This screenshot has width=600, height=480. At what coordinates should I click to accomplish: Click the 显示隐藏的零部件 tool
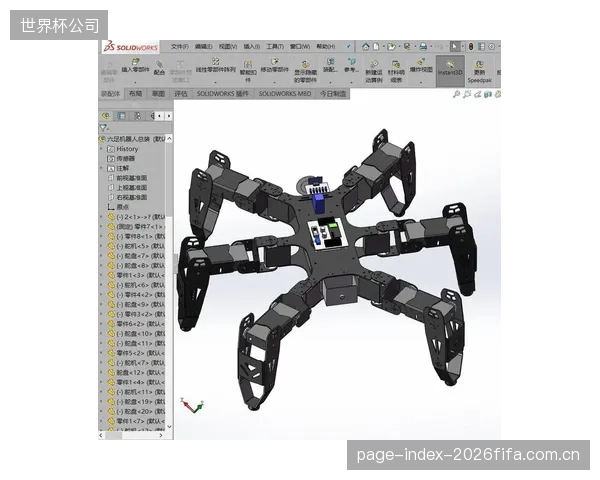click(305, 72)
